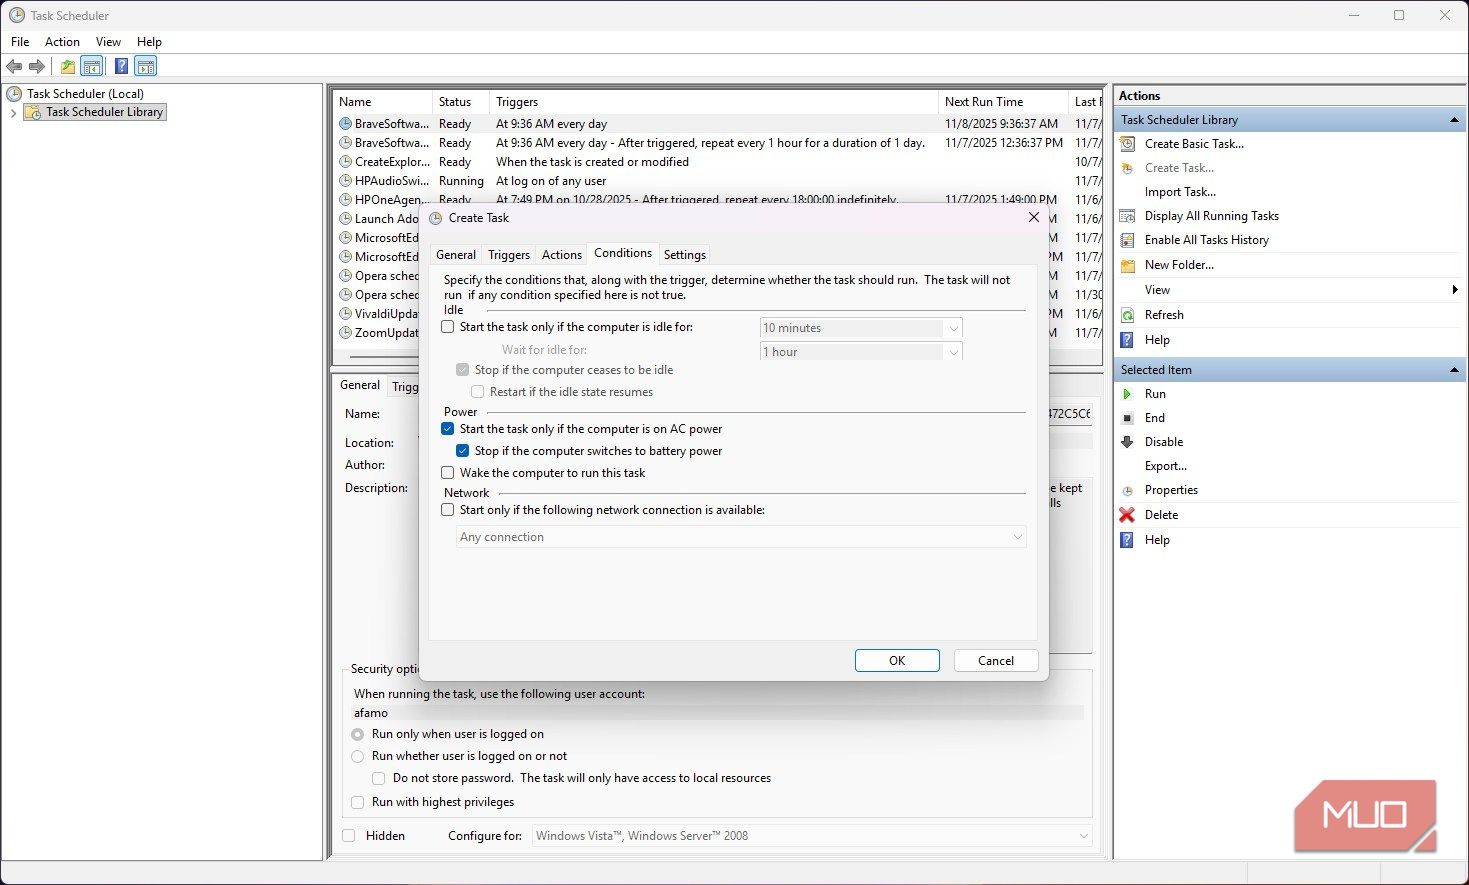Click the green Refresh icon

pyautogui.click(x=1128, y=315)
